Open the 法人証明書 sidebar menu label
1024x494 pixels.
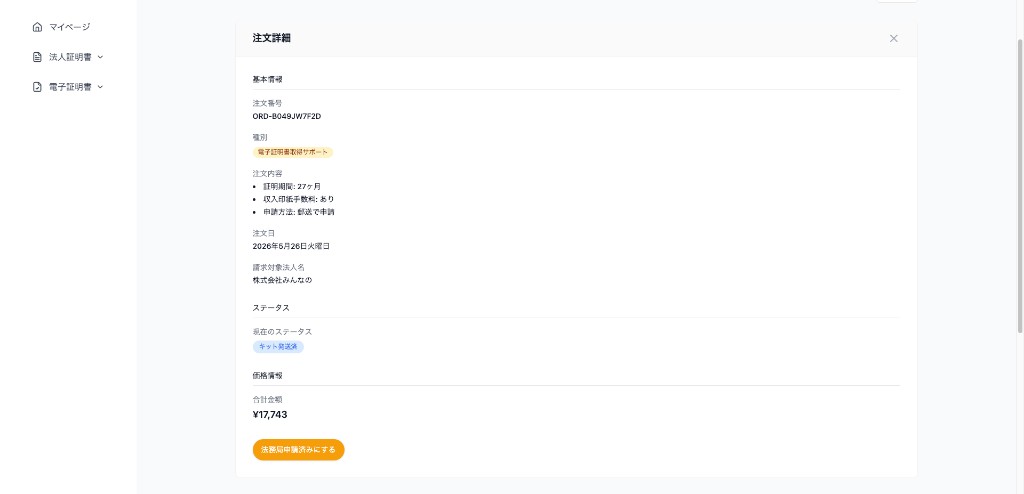pyautogui.click(x=70, y=57)
